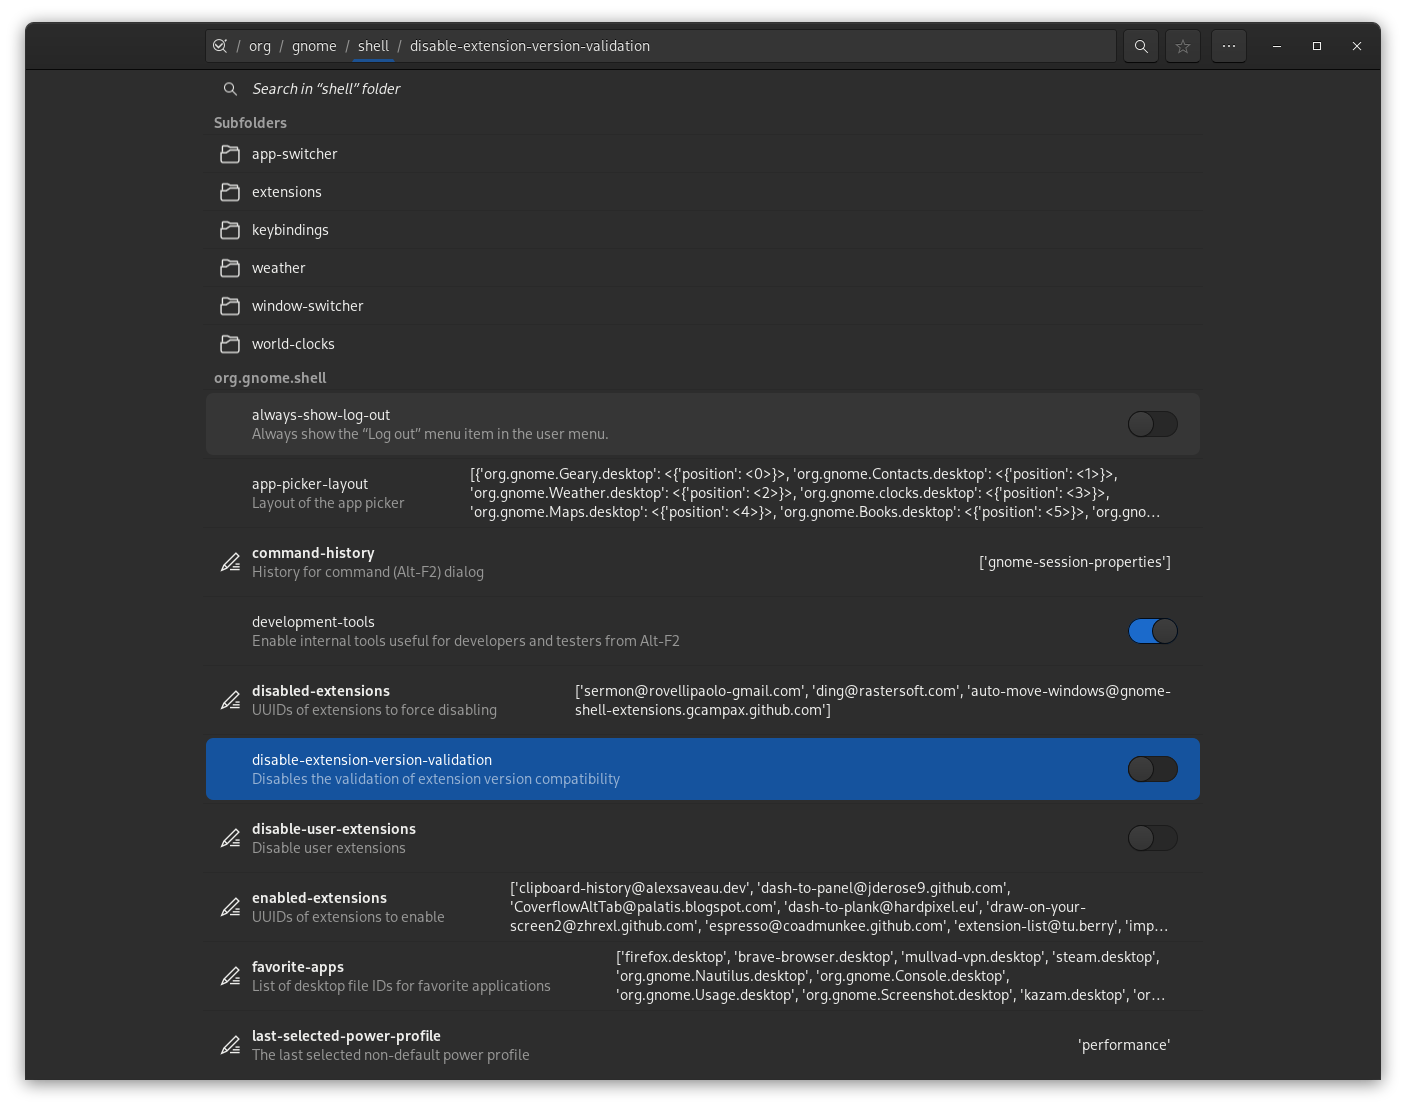Click the search magnifier icon in header
The height and width of the screenshot is (1108, 1406).
(x=1140, y=46)
